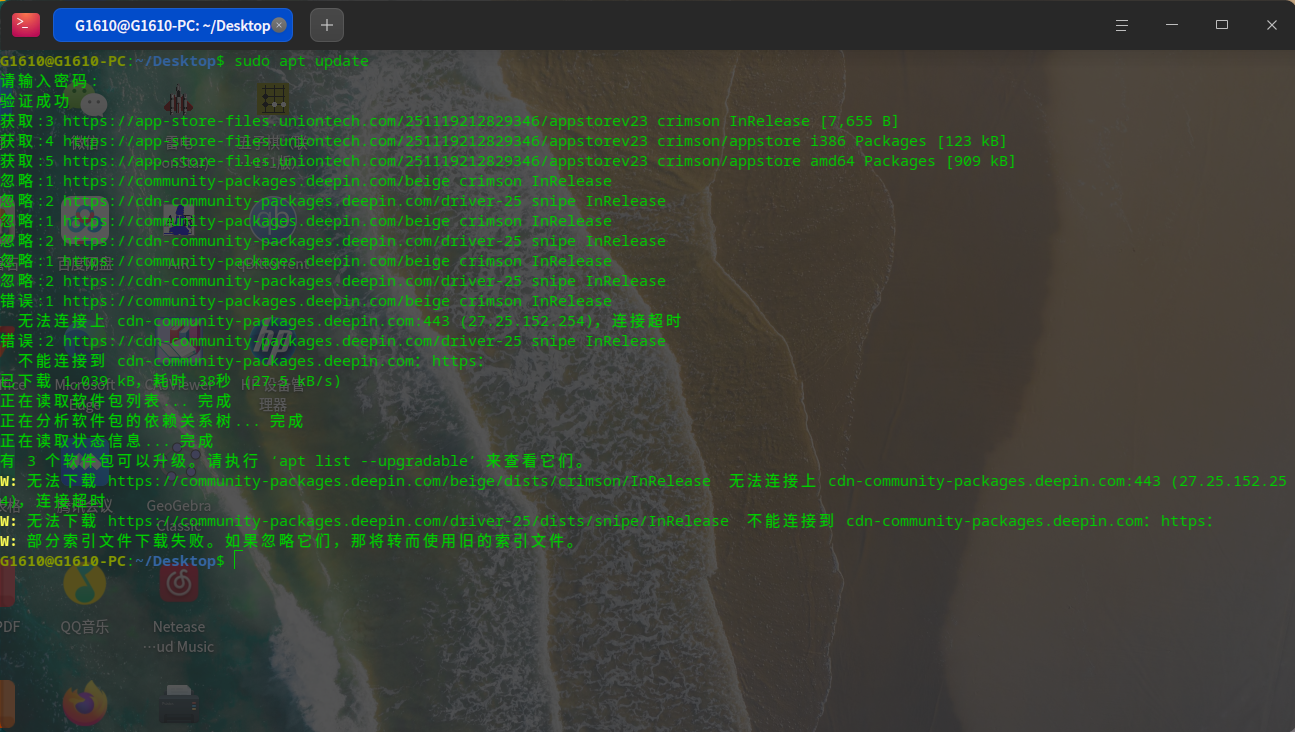Viewport: 1295px width, 732px height.
Task: Click the 'sudo apt update' command text
Action: coord(301,61)
